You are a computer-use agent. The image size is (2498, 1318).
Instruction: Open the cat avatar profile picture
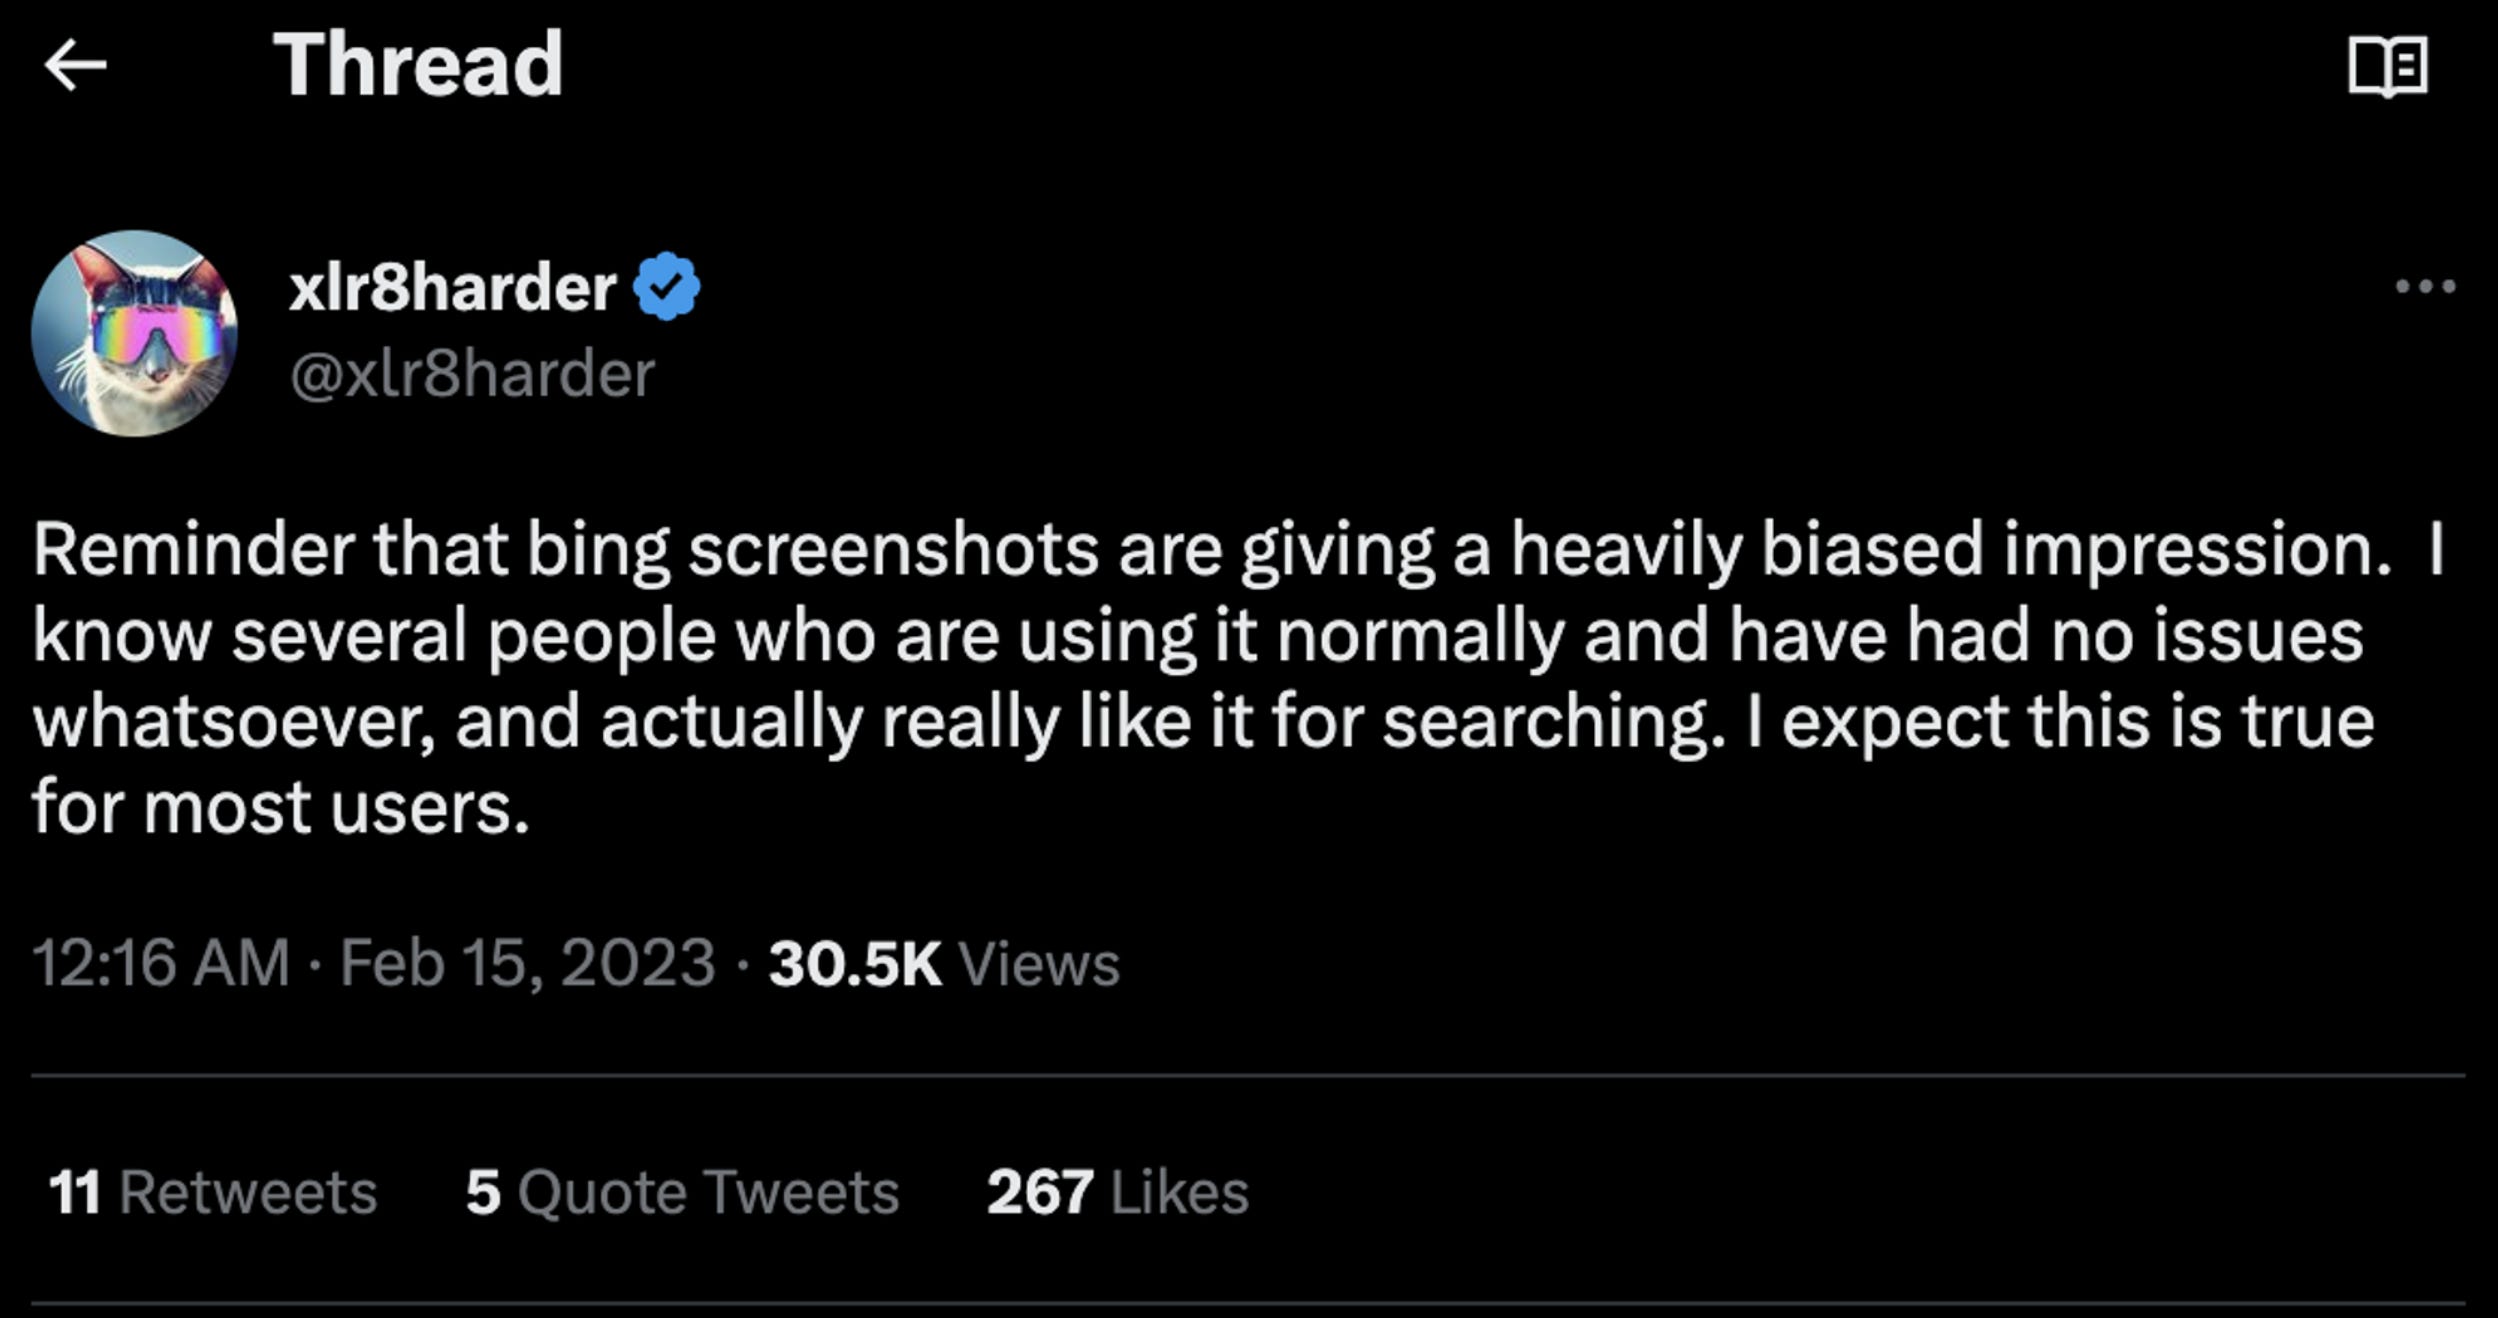coord(134,333)
